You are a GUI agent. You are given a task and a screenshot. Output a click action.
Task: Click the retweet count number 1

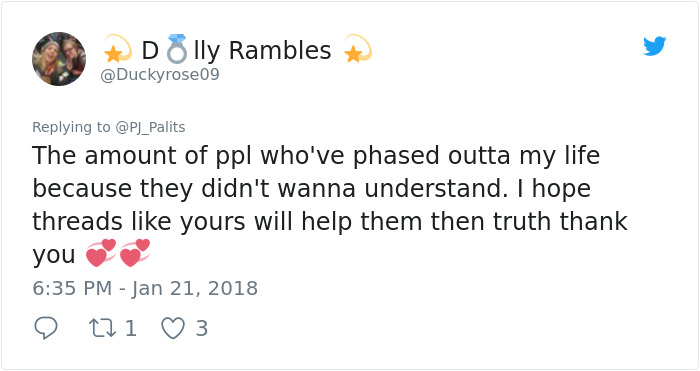coord(130,329)
